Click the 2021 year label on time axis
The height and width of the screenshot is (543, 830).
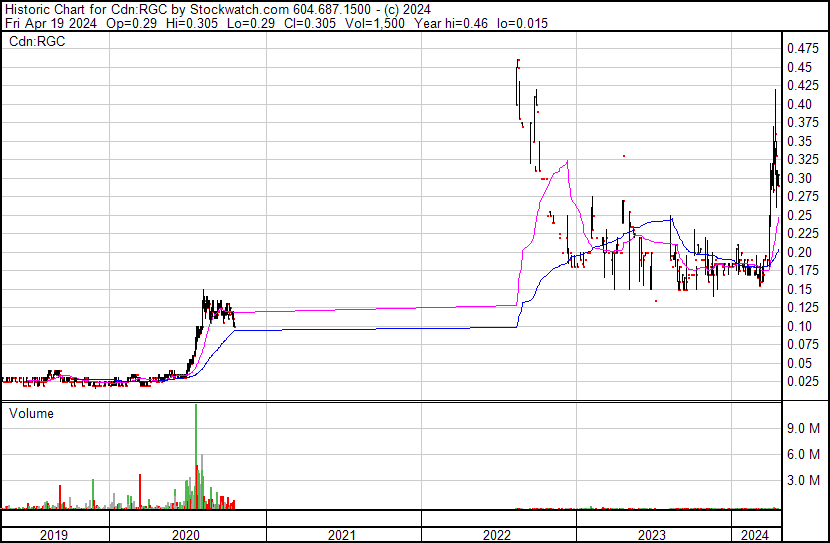(x=342, y=535)
